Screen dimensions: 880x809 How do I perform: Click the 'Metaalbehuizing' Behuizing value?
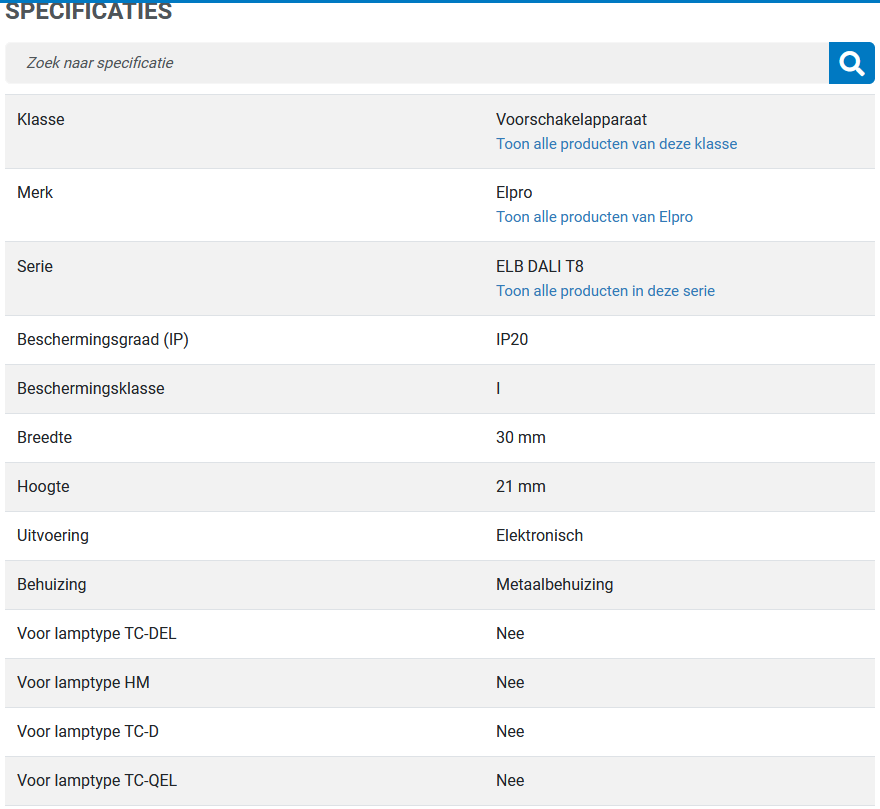coord(554,584)
